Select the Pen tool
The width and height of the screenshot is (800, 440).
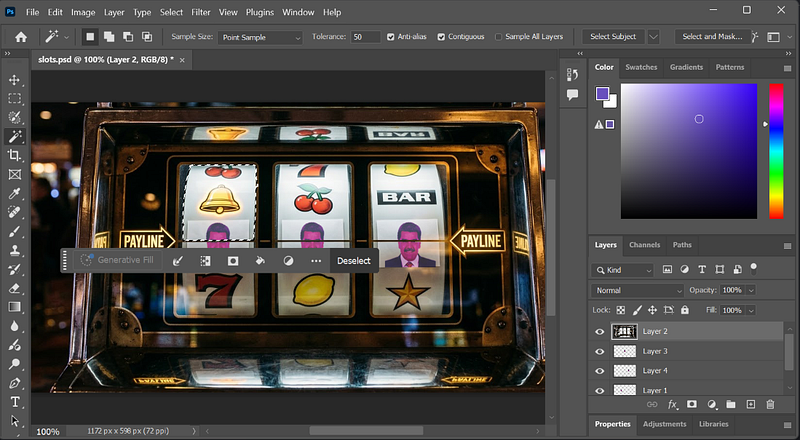pyautogui.click(x=14, y=383)
